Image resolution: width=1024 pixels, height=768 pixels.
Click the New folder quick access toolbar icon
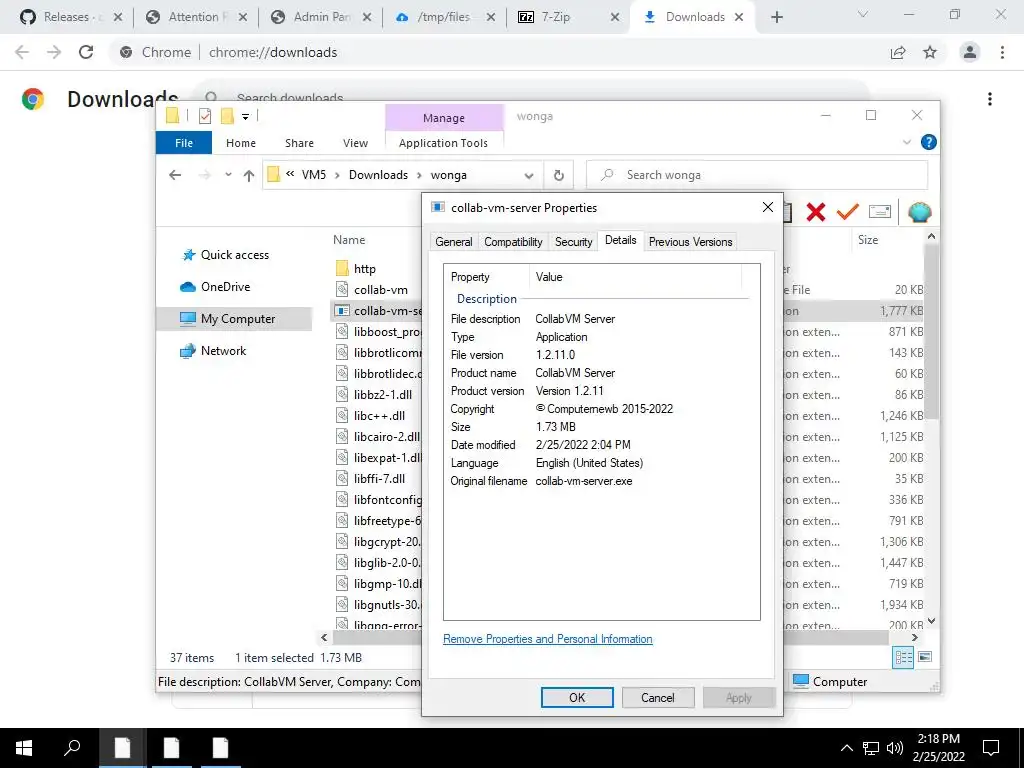tap(227, 116)
